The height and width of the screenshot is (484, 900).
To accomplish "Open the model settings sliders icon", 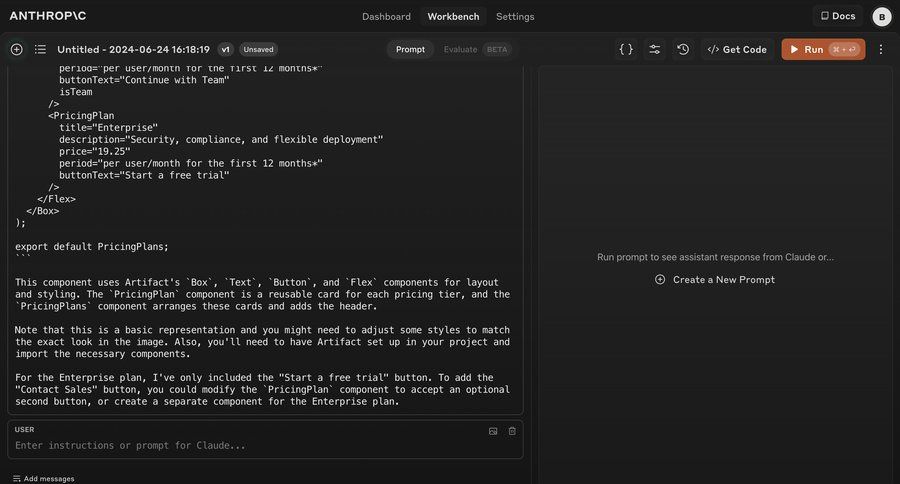I will pyautogui.click(x=654, y=49).
